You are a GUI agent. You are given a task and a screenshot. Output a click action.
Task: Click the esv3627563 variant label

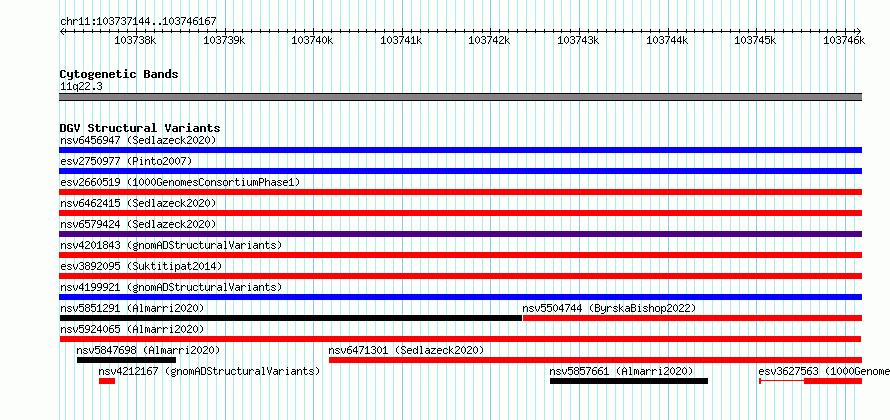(824, 371)
